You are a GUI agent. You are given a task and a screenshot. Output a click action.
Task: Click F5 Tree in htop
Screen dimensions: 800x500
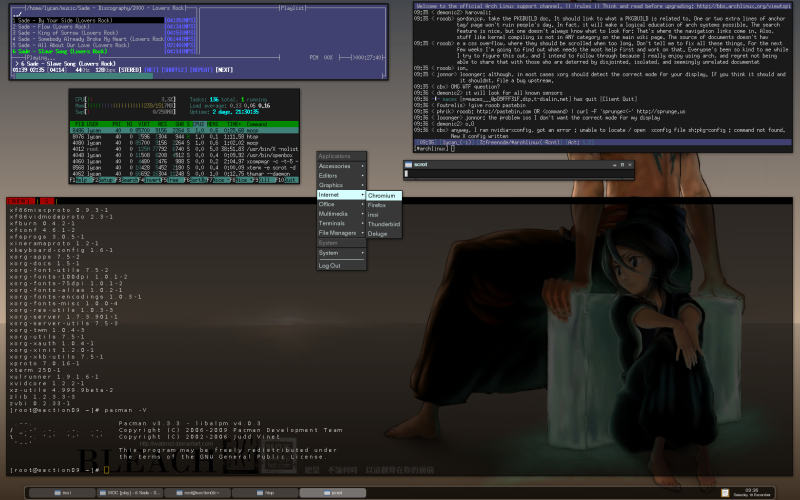(x=173, y=180)
